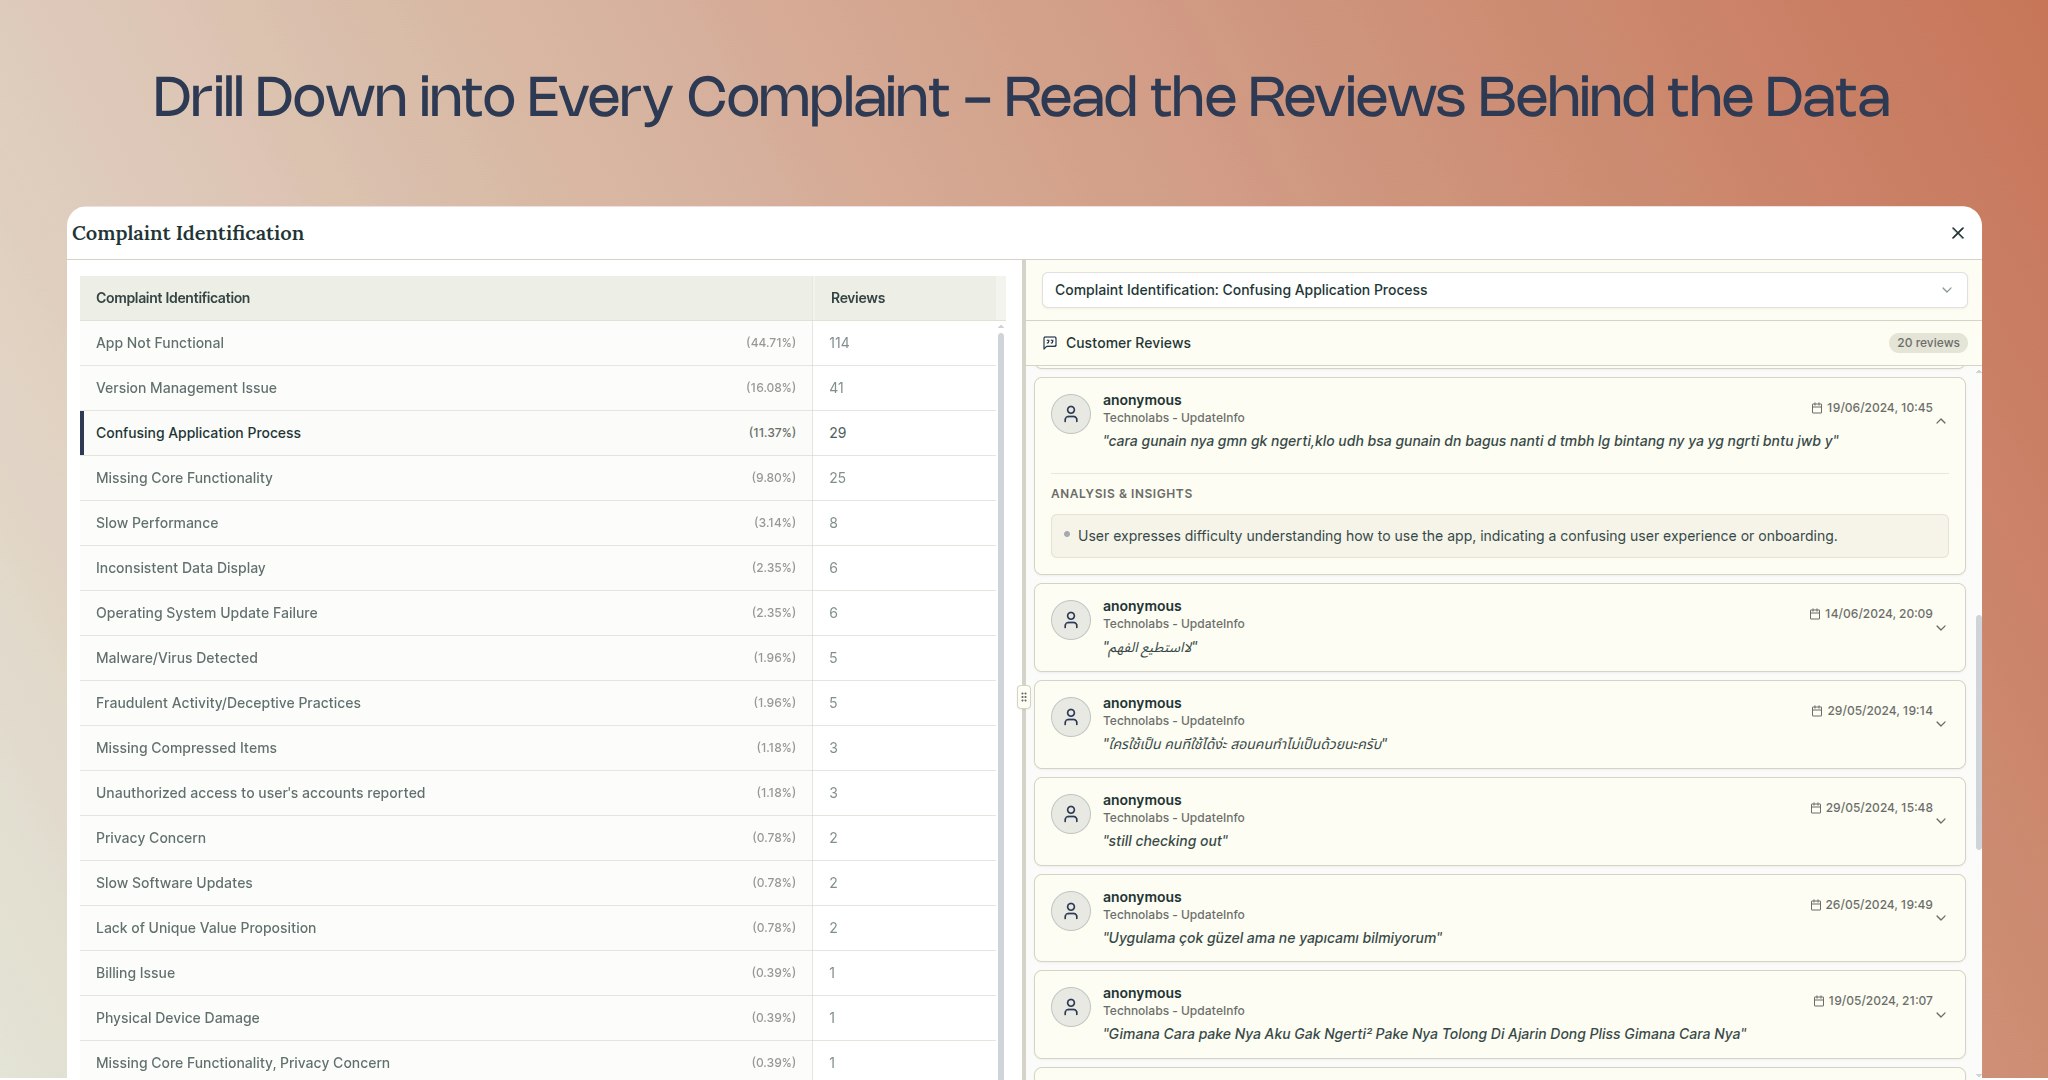2048x1080 pixels.
Task: Click avatar icon of the Turkish review
Action: (x=1071, y=911)
